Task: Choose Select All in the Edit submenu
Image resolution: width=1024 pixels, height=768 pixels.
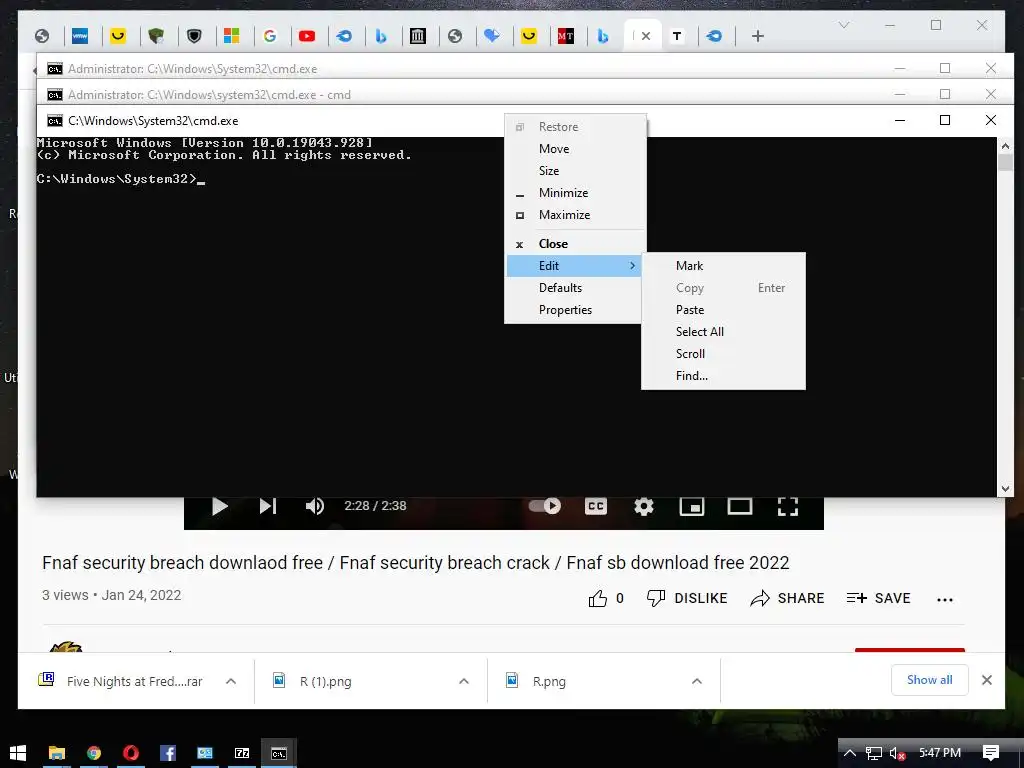Action: point(723,332)
